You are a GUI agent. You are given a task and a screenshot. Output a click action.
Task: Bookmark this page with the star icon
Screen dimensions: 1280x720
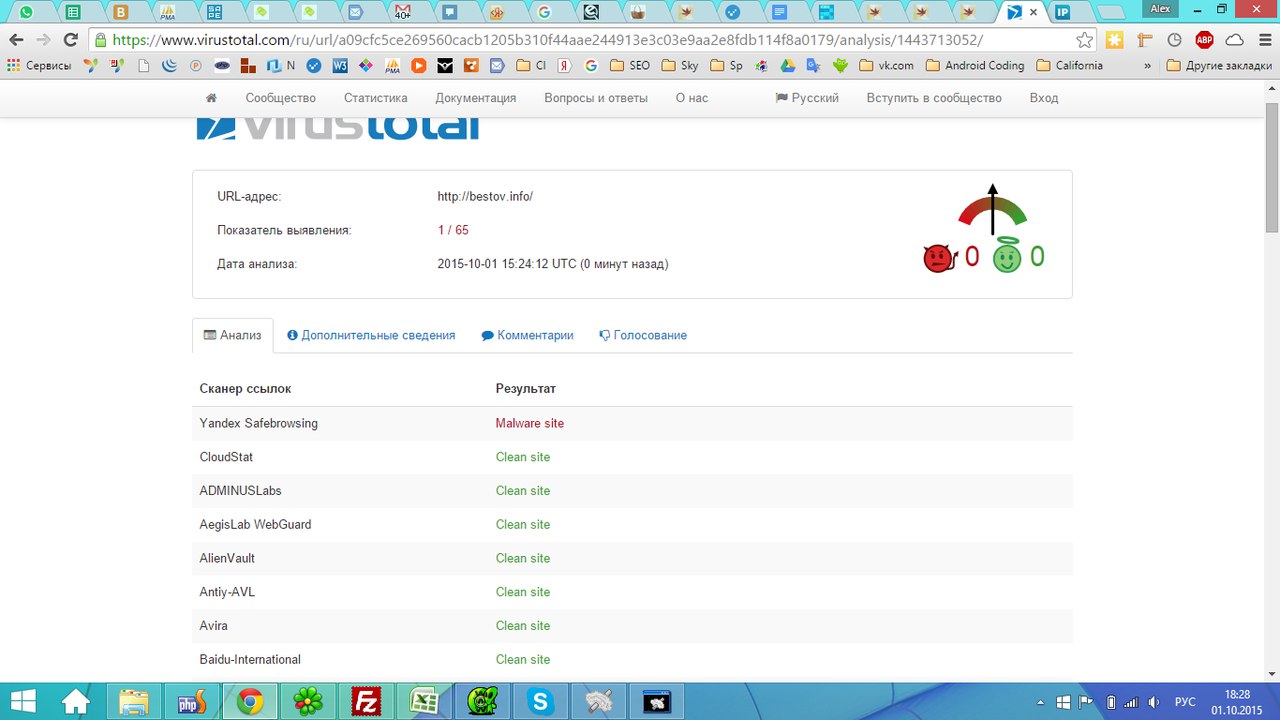click(1085, 40)
